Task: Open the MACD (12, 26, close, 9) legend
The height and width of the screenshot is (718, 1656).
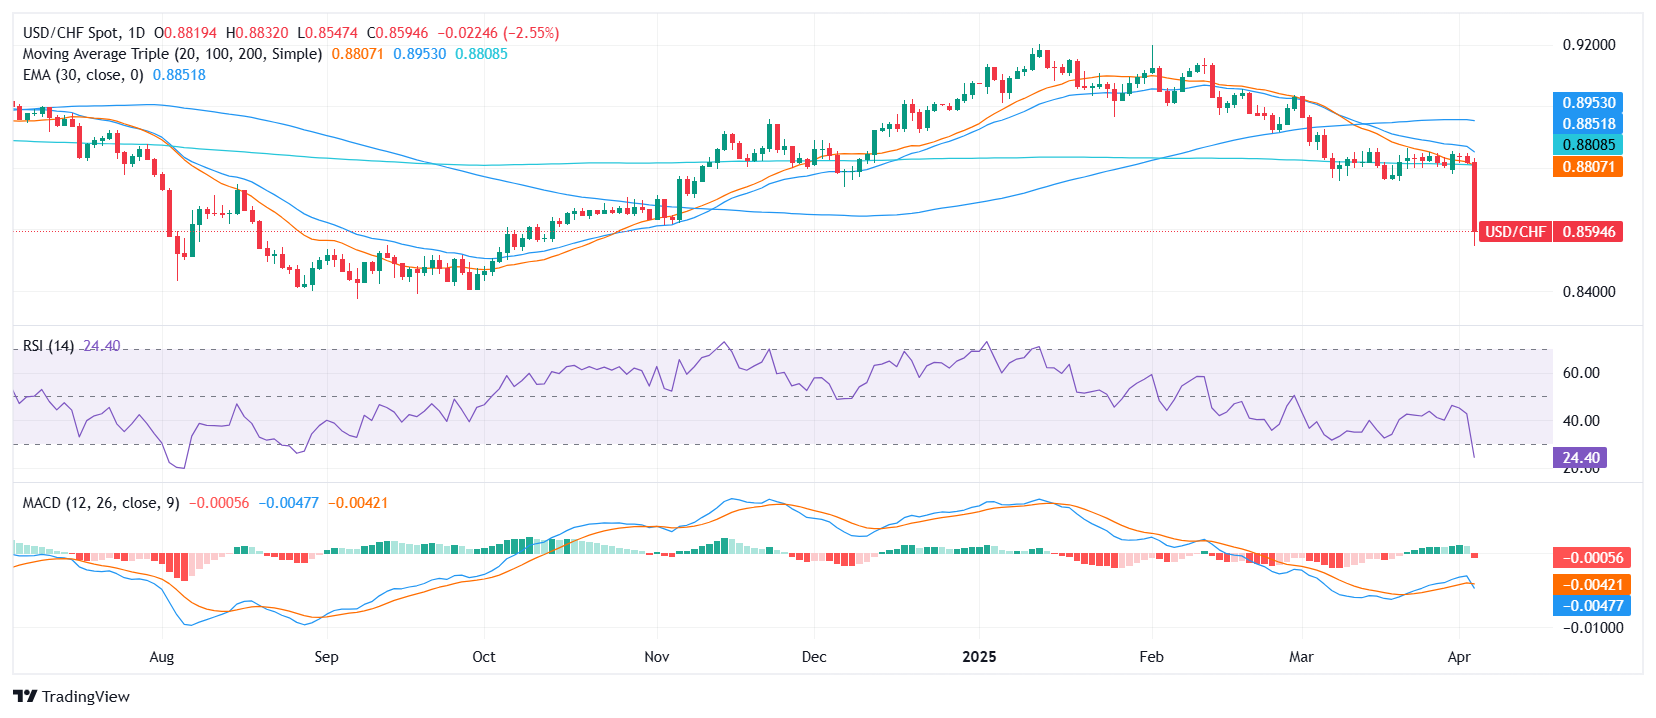Action: point(101,503)
